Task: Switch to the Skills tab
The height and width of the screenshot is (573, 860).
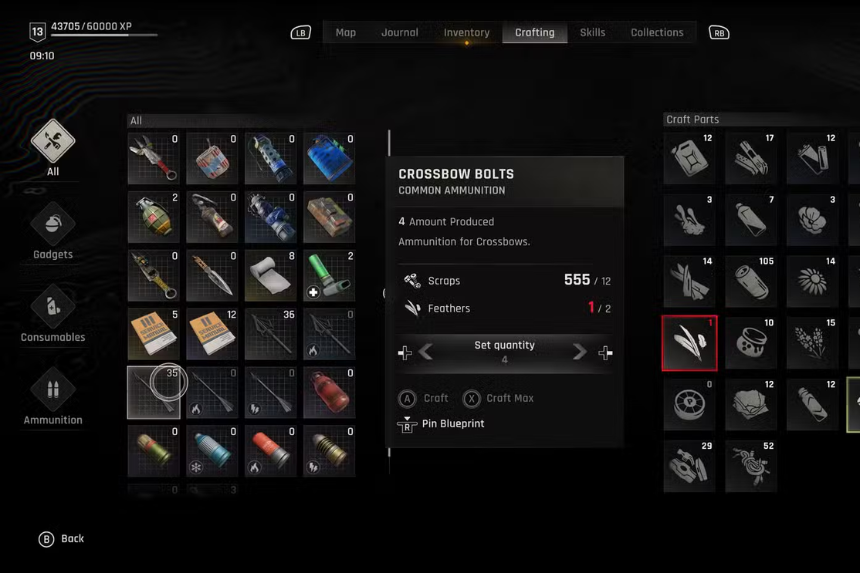Action: 592,32
